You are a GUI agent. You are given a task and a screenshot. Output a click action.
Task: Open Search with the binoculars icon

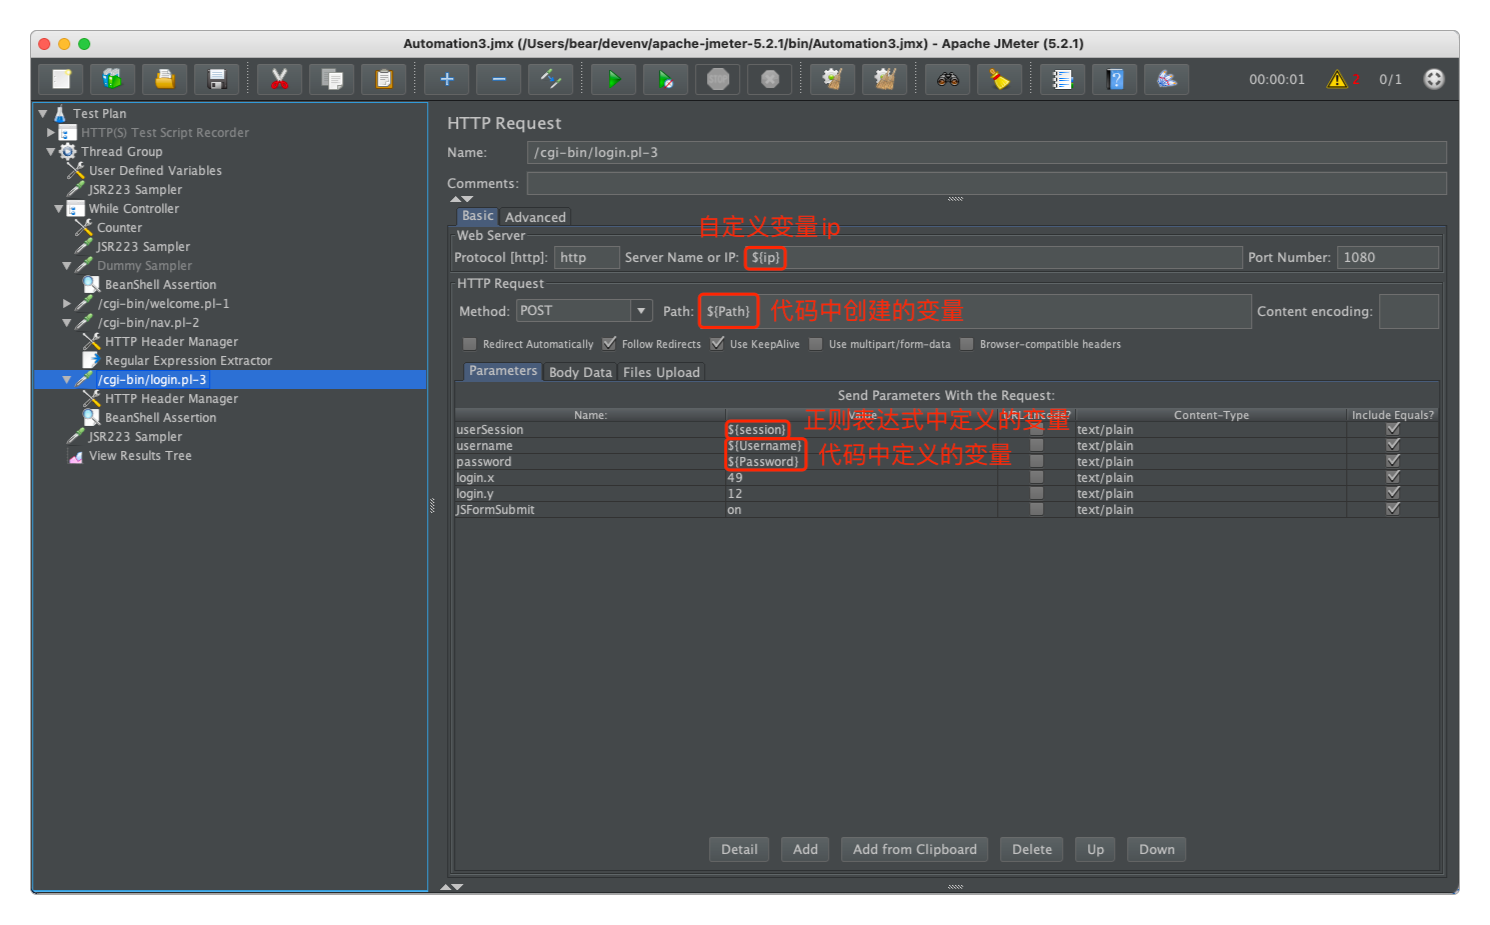(x=947, y=79)
